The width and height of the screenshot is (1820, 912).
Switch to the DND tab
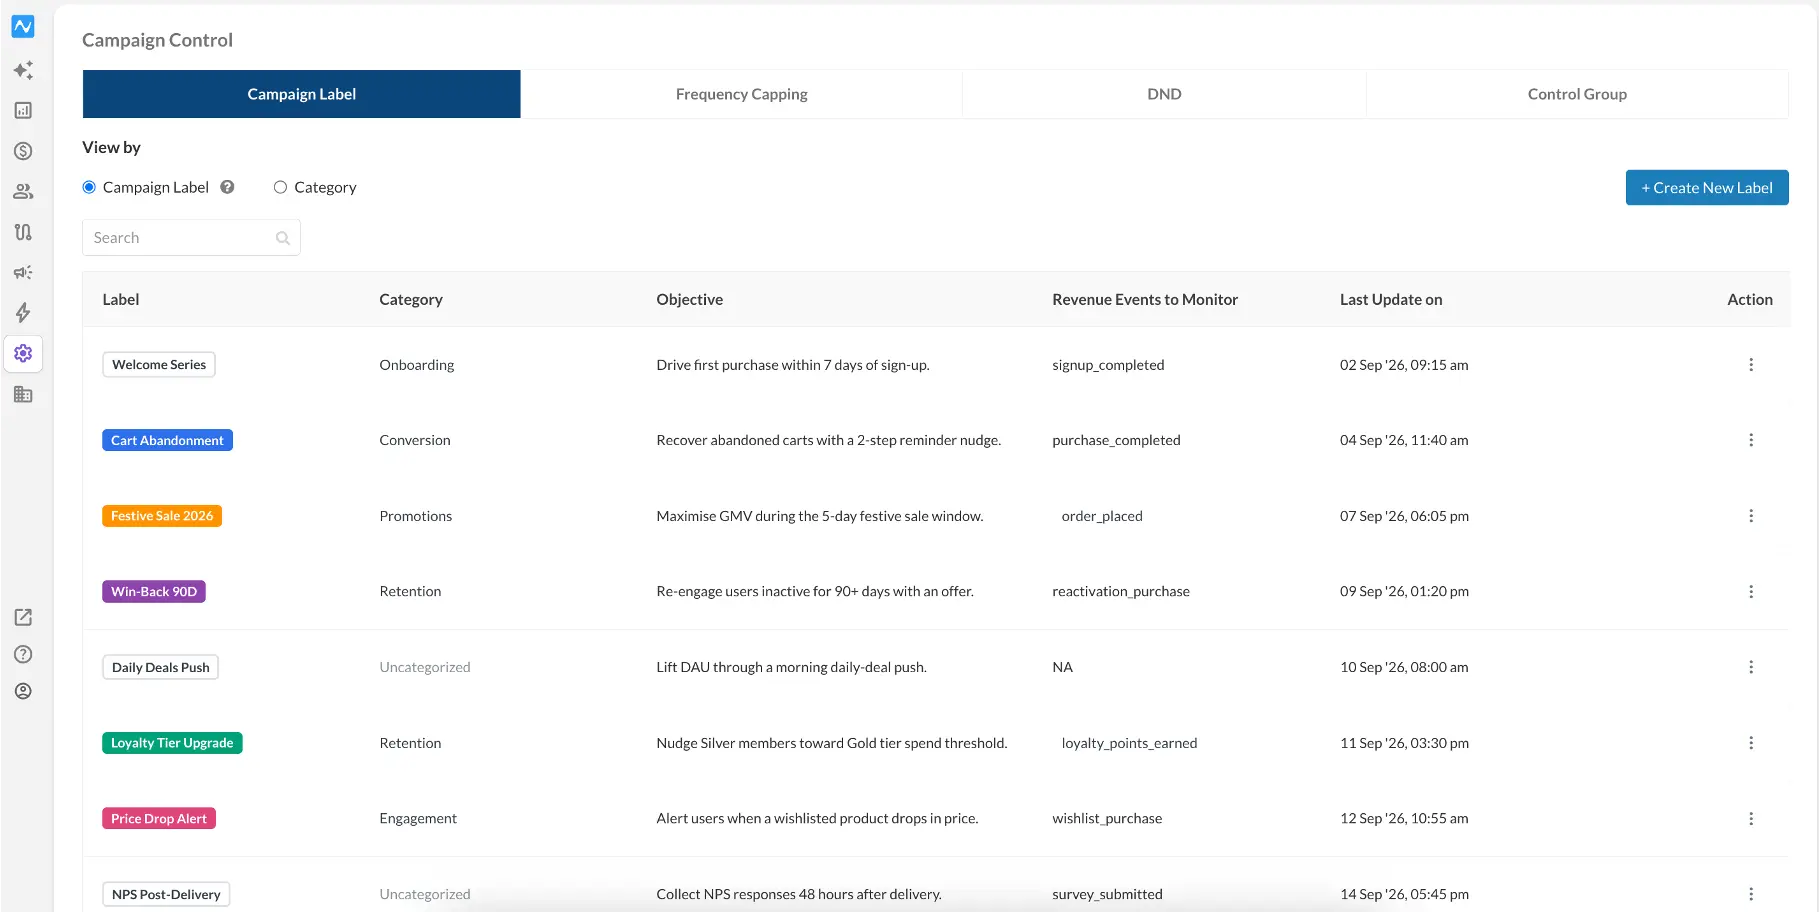click(1164, 94)
